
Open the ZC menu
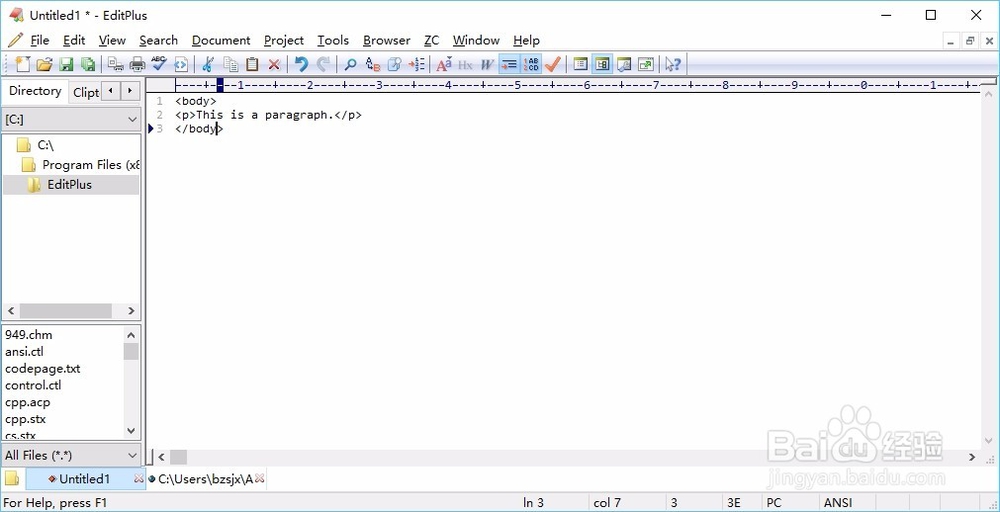click(x=432, y=40)
